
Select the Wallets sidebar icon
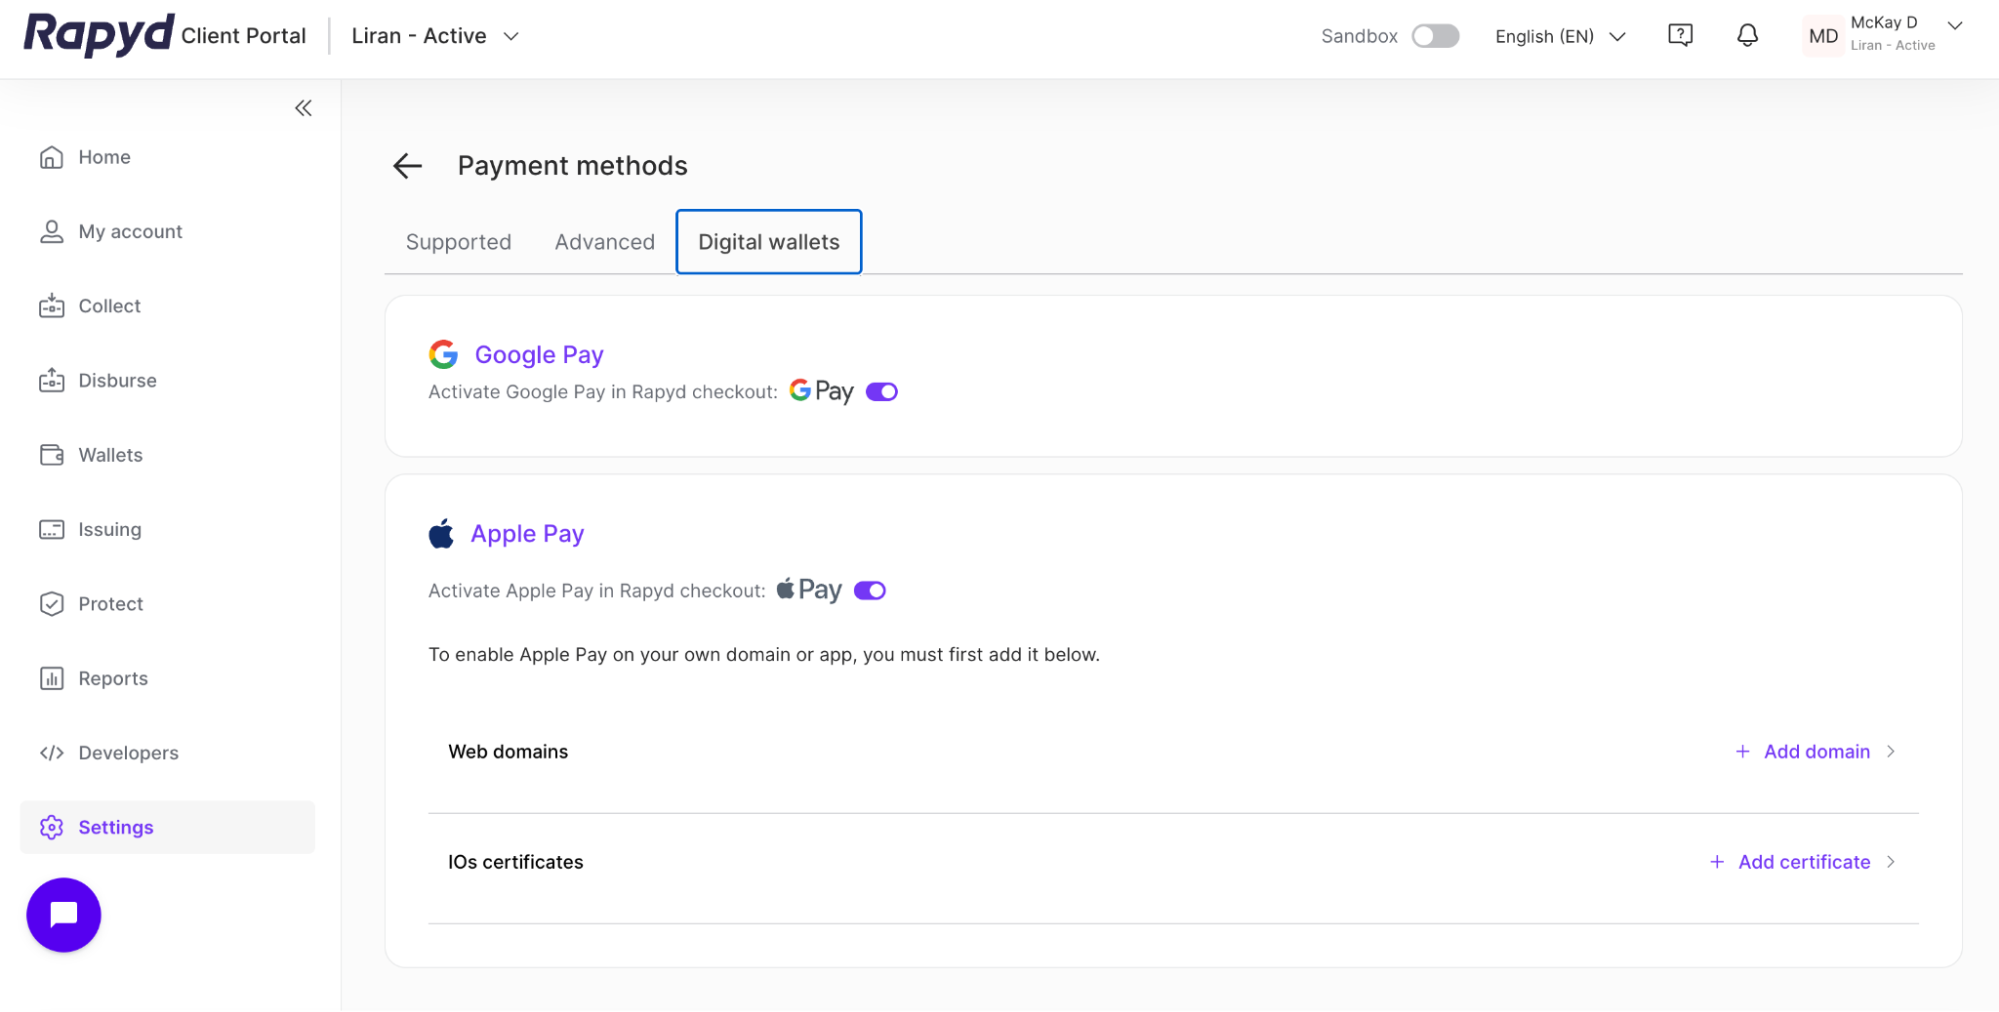[51, 454]
